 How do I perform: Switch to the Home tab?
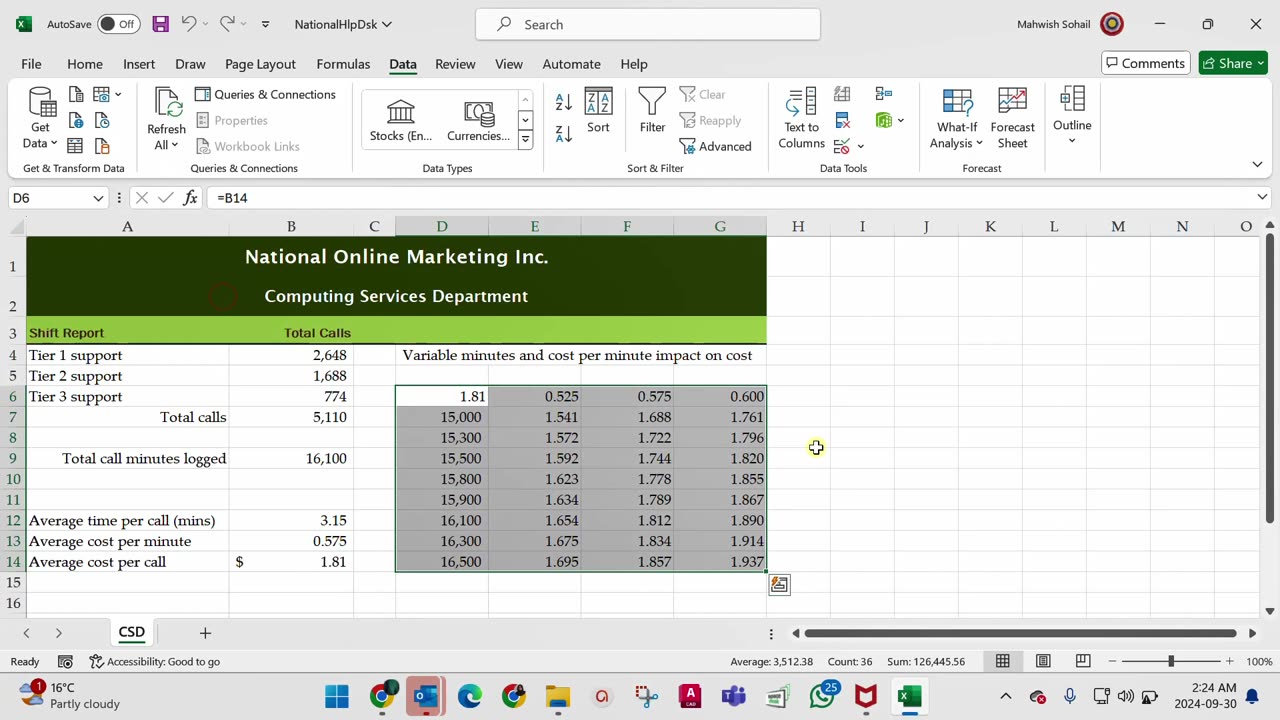(x=85, y=64)
